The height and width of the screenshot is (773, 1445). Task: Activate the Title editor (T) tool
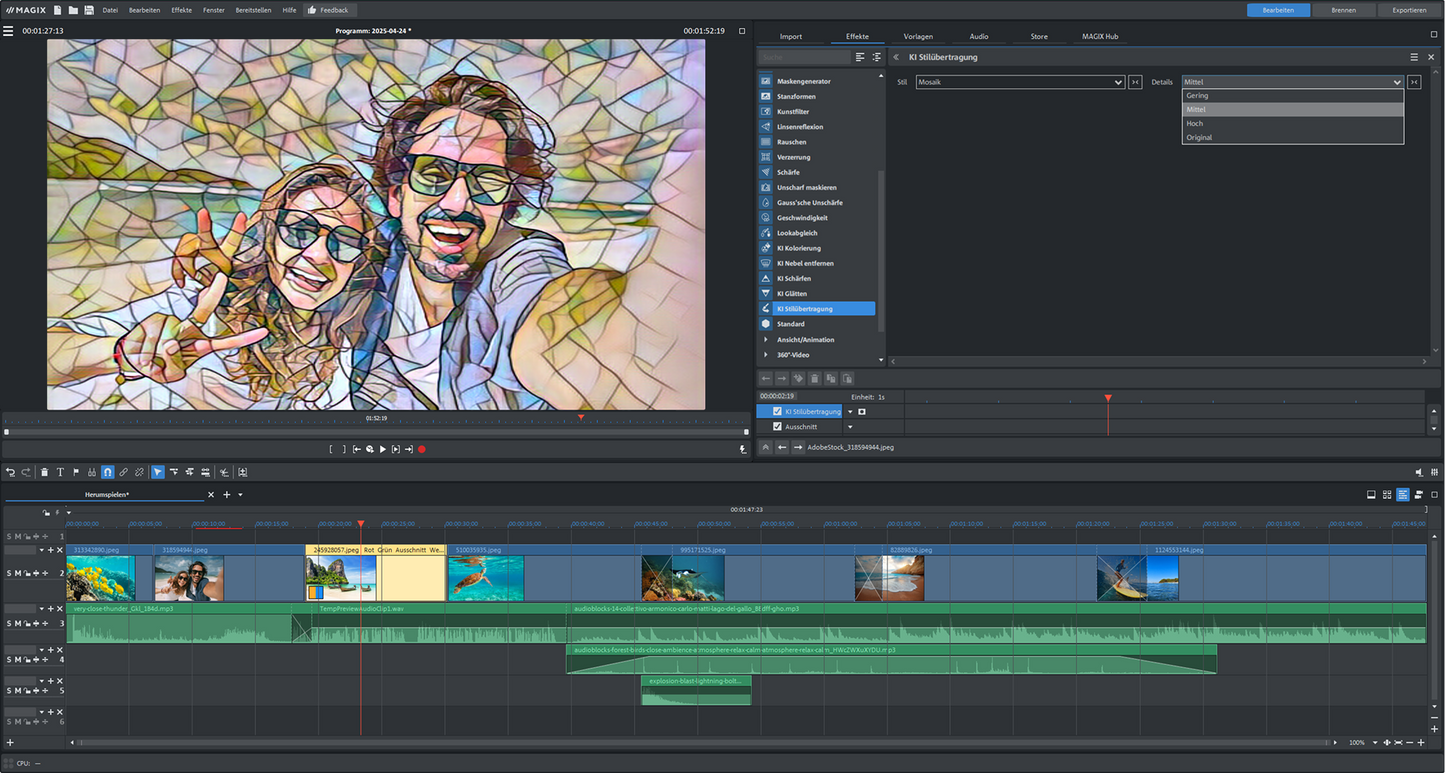pyautogui.click(x=60, y=472)
